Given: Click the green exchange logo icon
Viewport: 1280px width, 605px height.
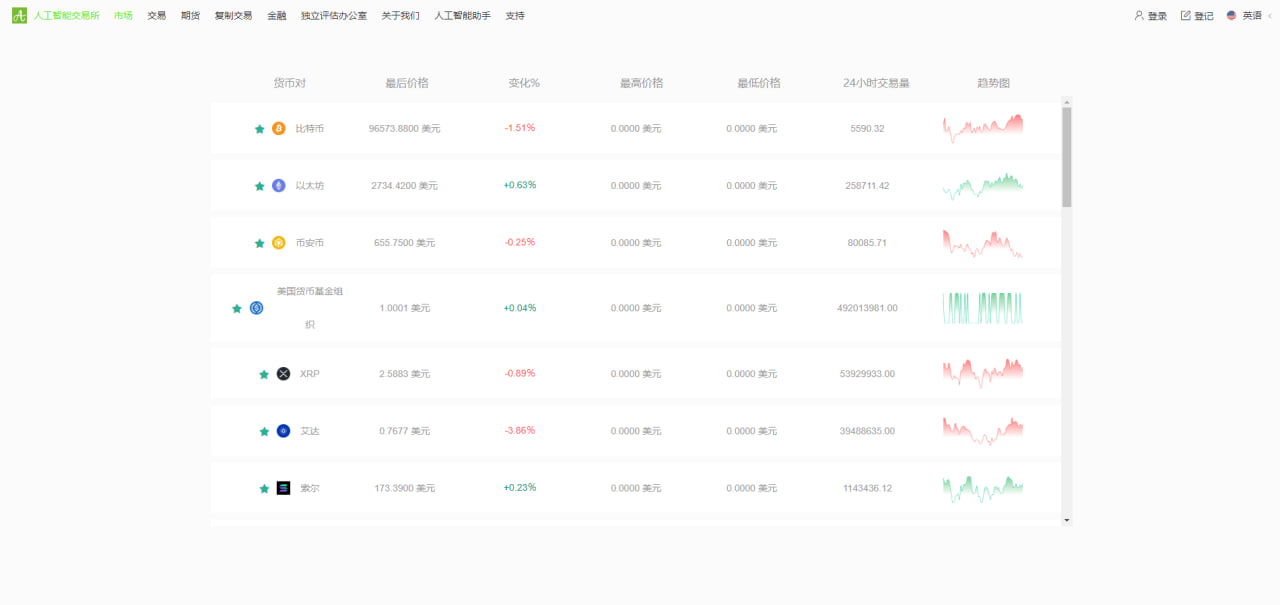Looking at the screenshot, I should [x=19, y=15].
